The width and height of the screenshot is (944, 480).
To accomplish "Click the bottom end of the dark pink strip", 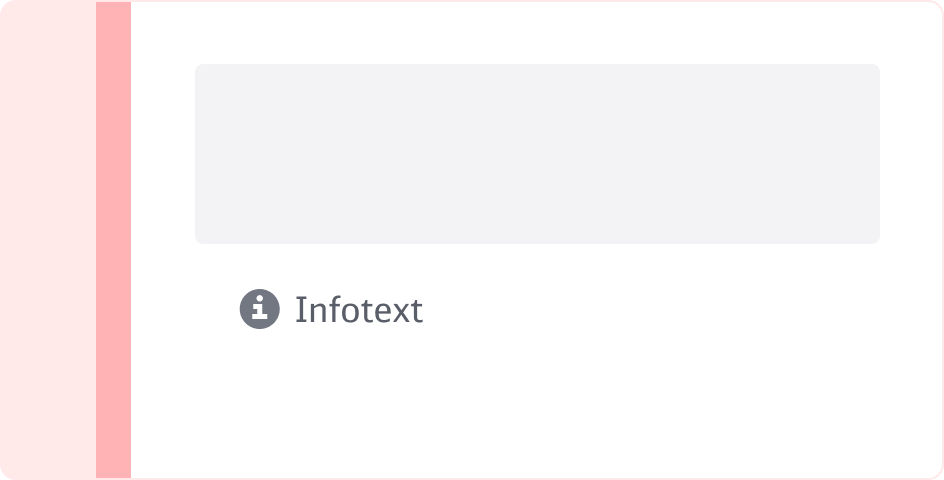I will (113, 472).
